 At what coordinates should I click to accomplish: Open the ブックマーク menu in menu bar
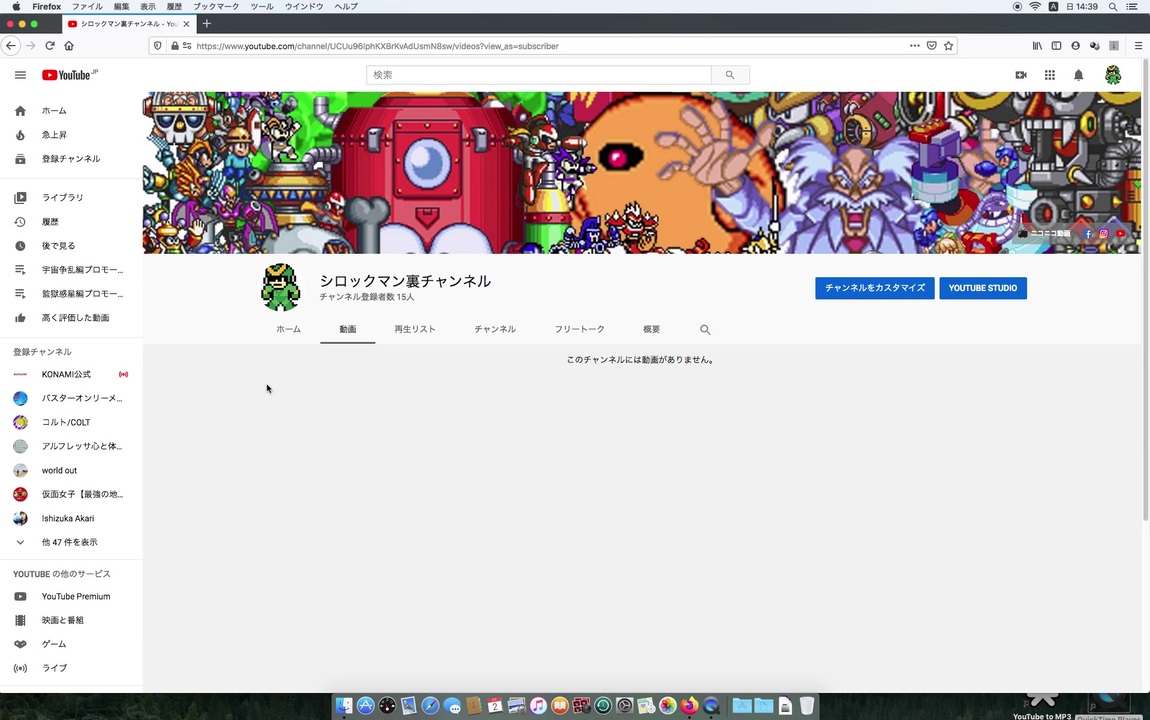click(216, 7)
